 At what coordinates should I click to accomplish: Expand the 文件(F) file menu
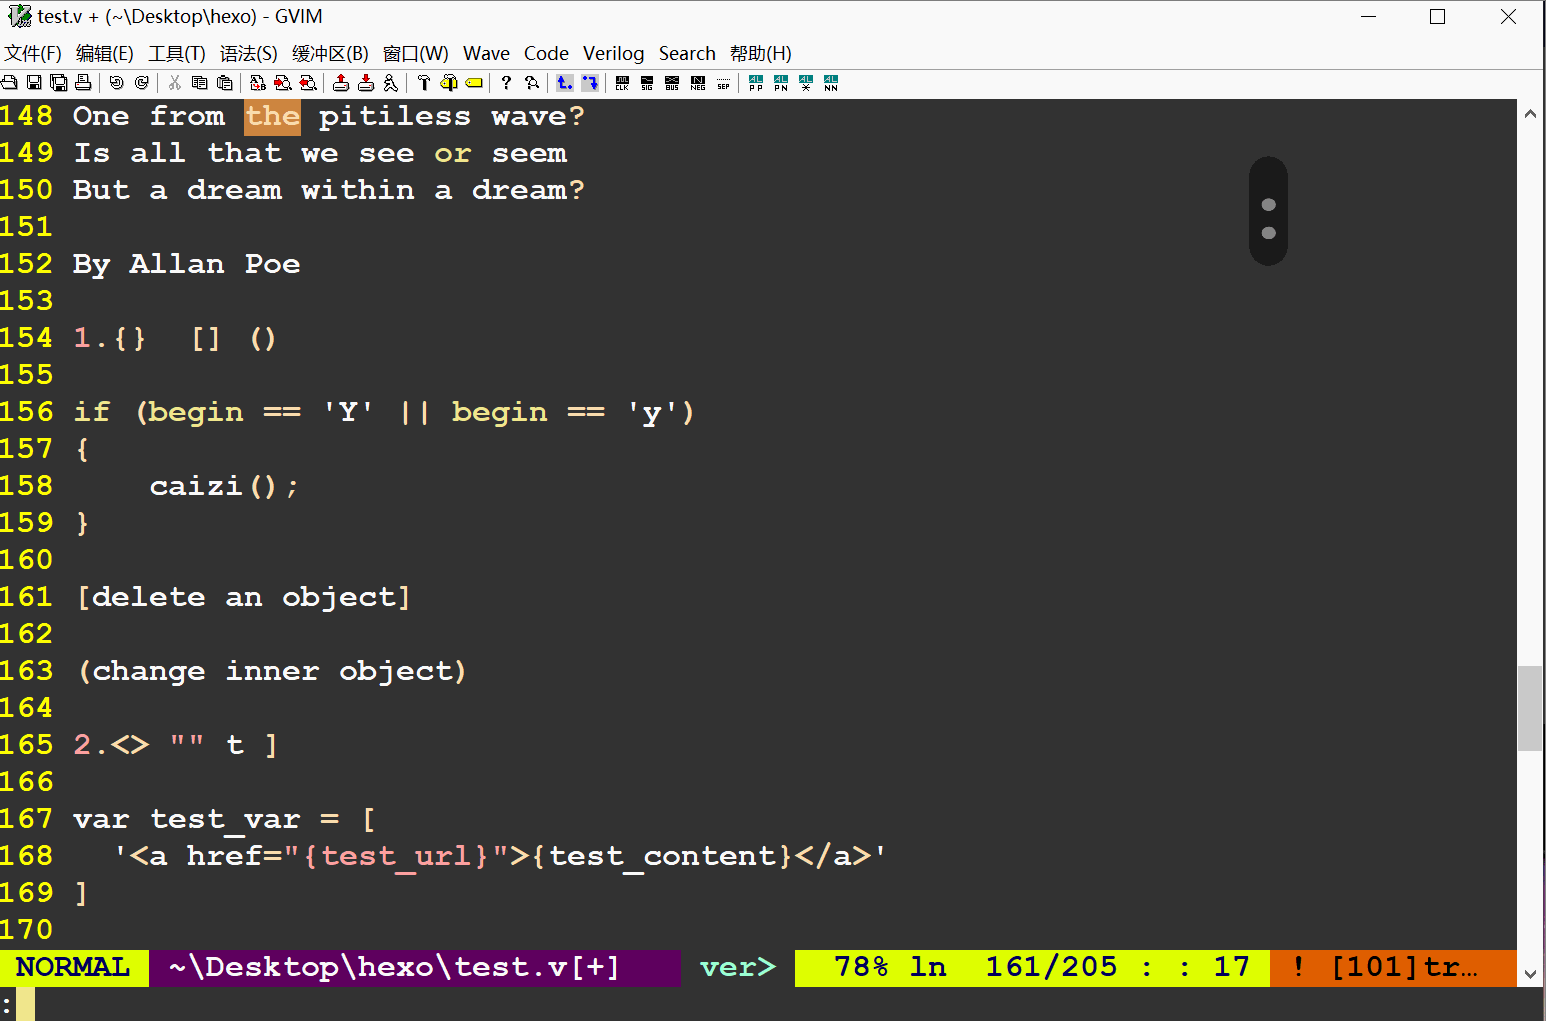click(33, 53)
